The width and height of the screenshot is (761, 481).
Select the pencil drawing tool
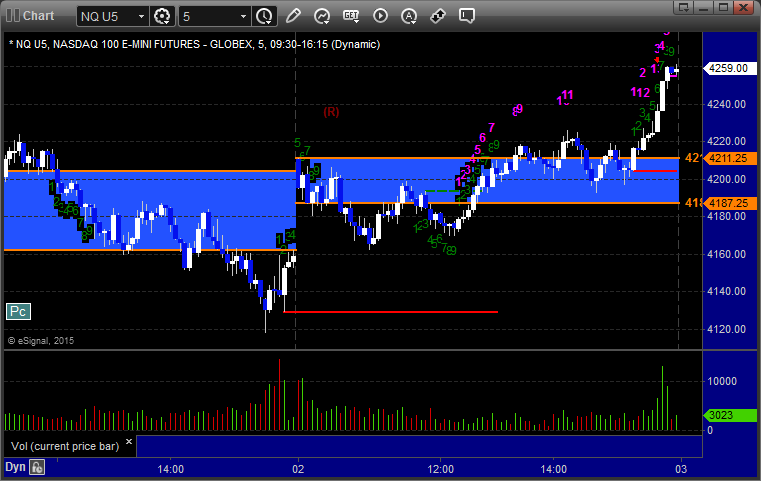click(x=293, y=16)
